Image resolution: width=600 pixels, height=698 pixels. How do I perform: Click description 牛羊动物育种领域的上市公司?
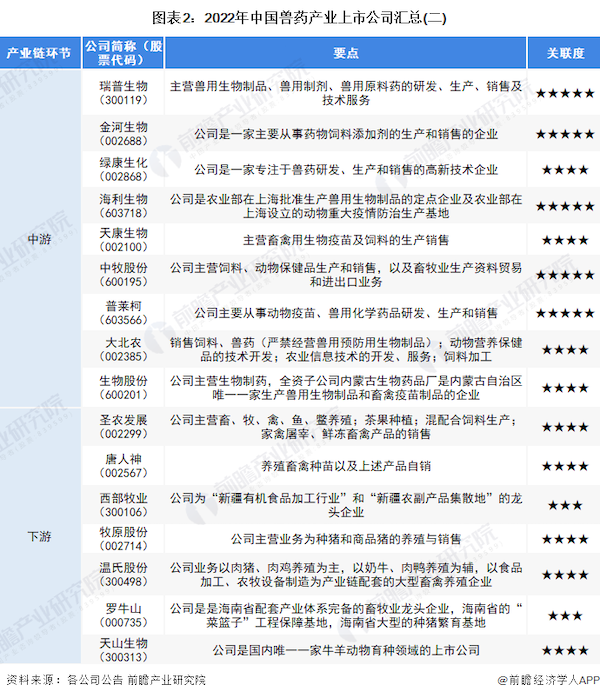346,651
